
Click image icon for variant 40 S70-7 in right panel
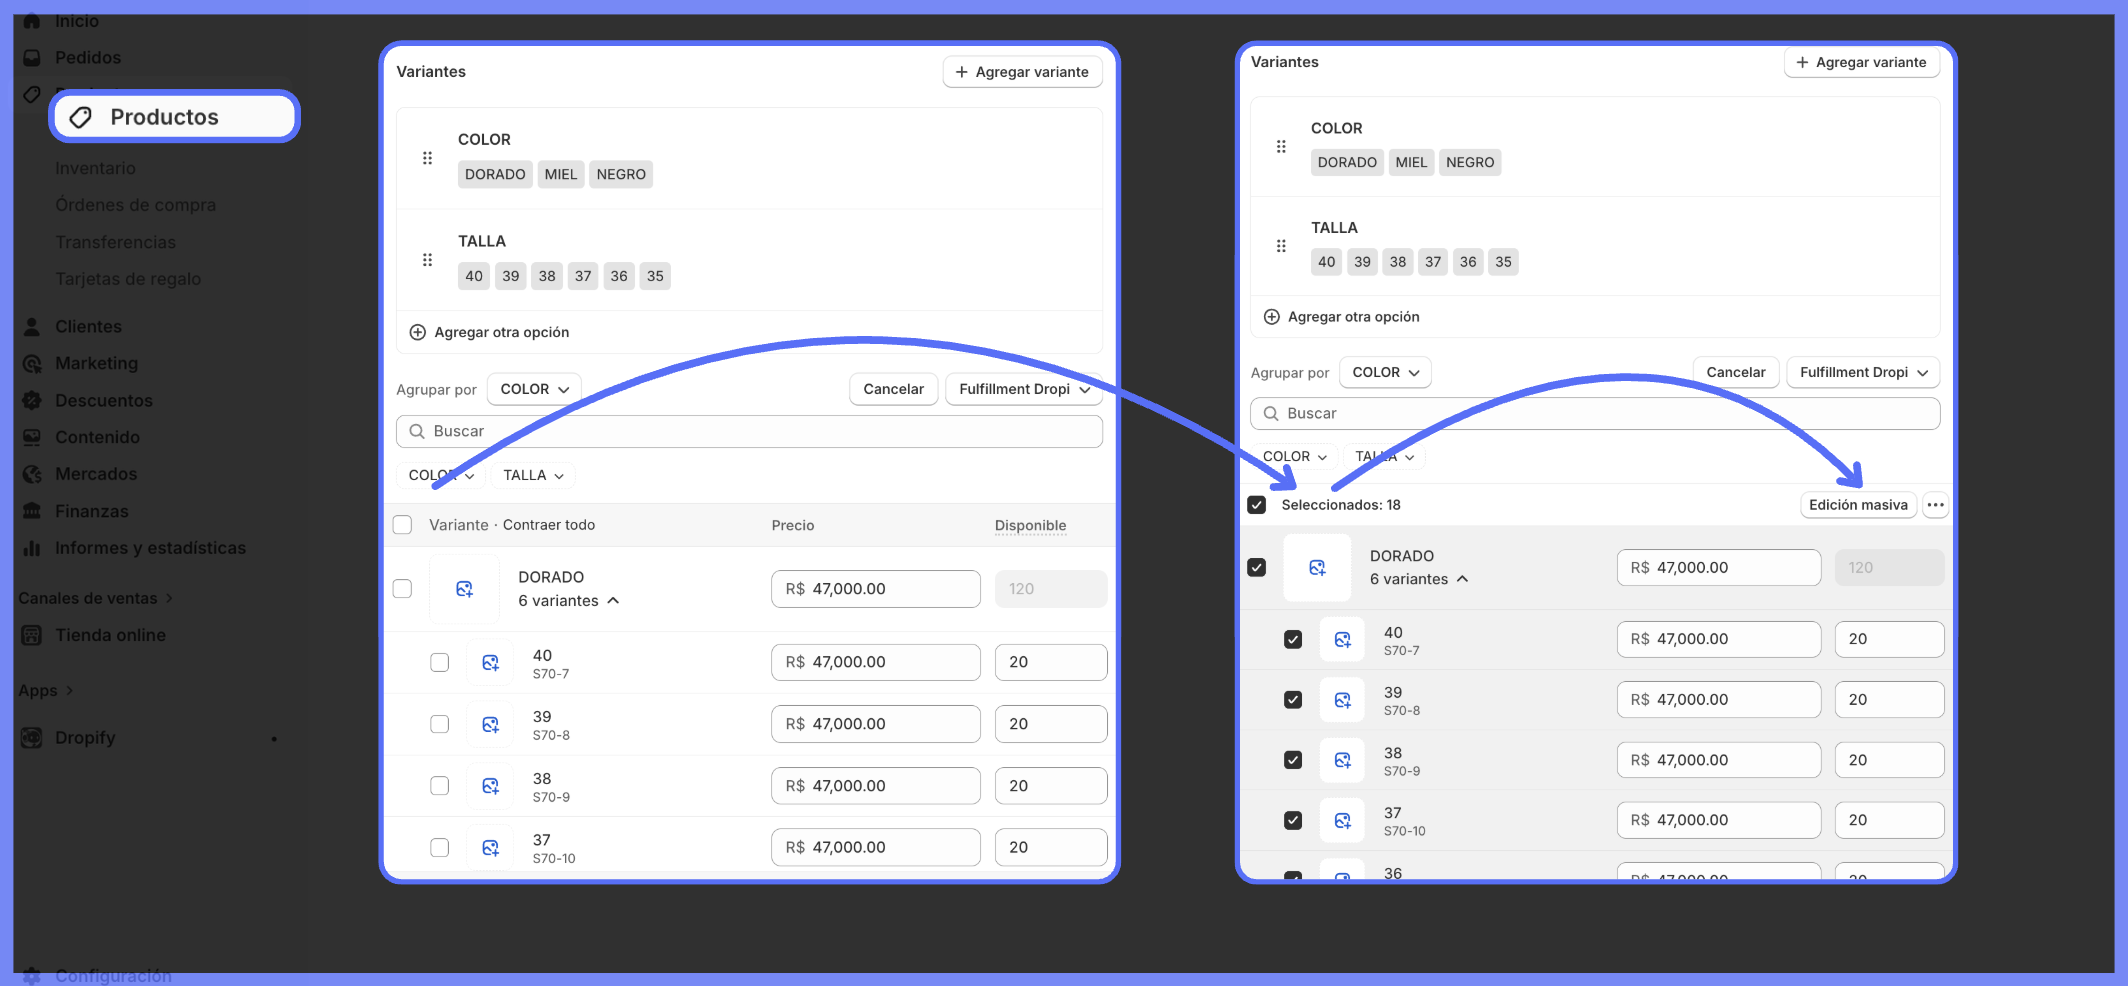pos(1342,639)
